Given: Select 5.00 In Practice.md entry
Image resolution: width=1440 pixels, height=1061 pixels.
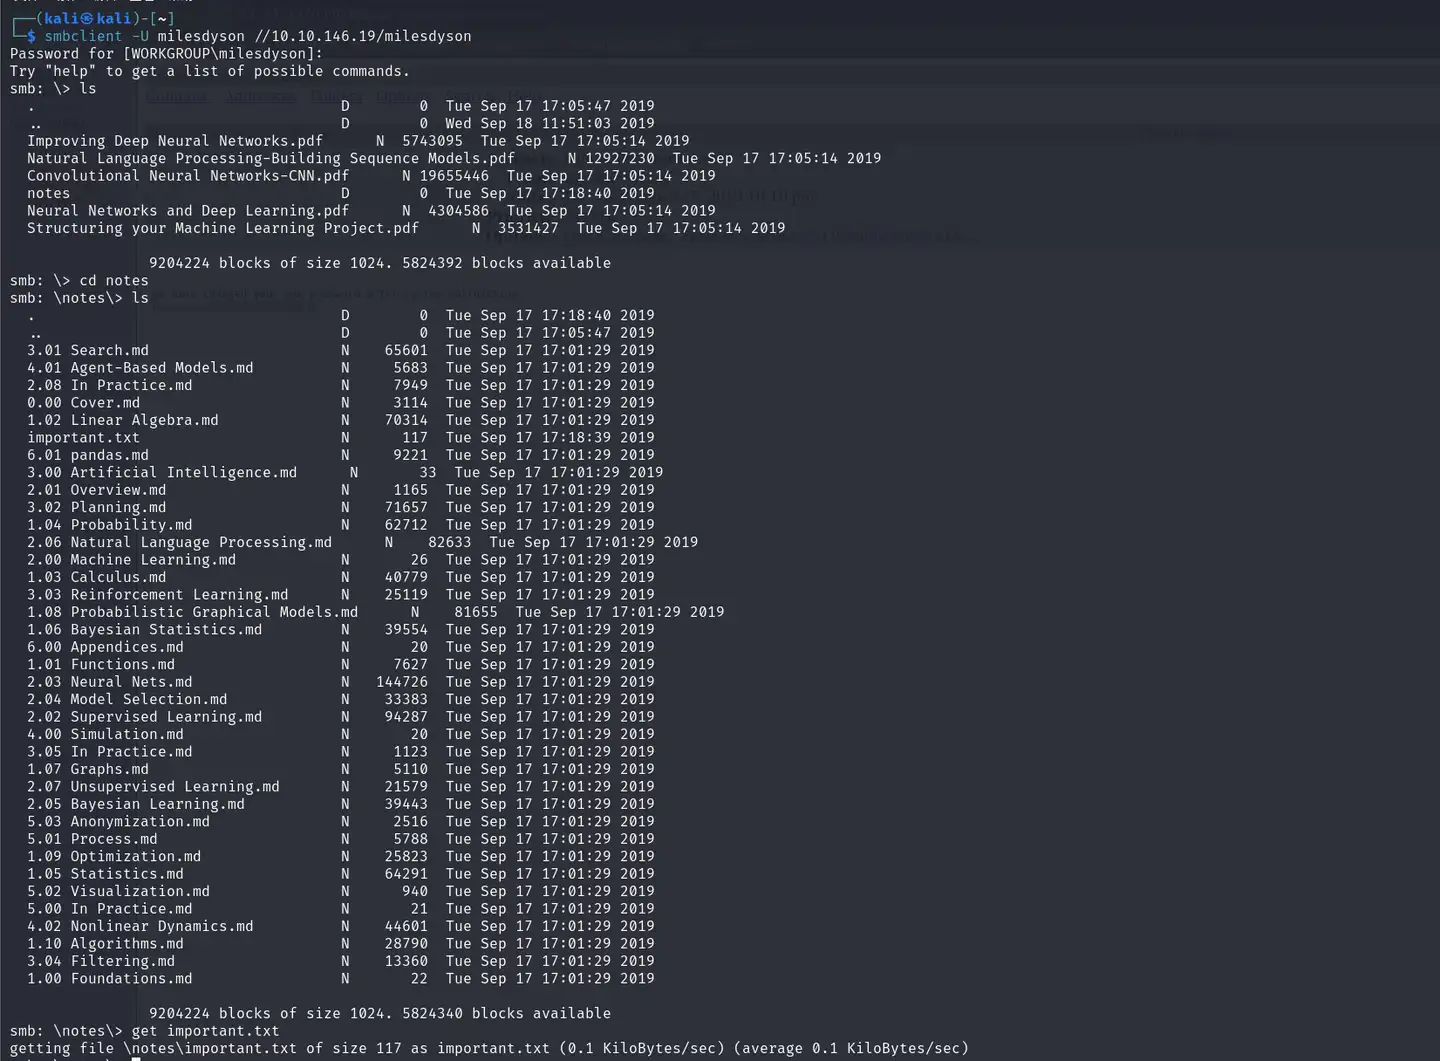Looking at the screenshot, I should click(110, 909).
